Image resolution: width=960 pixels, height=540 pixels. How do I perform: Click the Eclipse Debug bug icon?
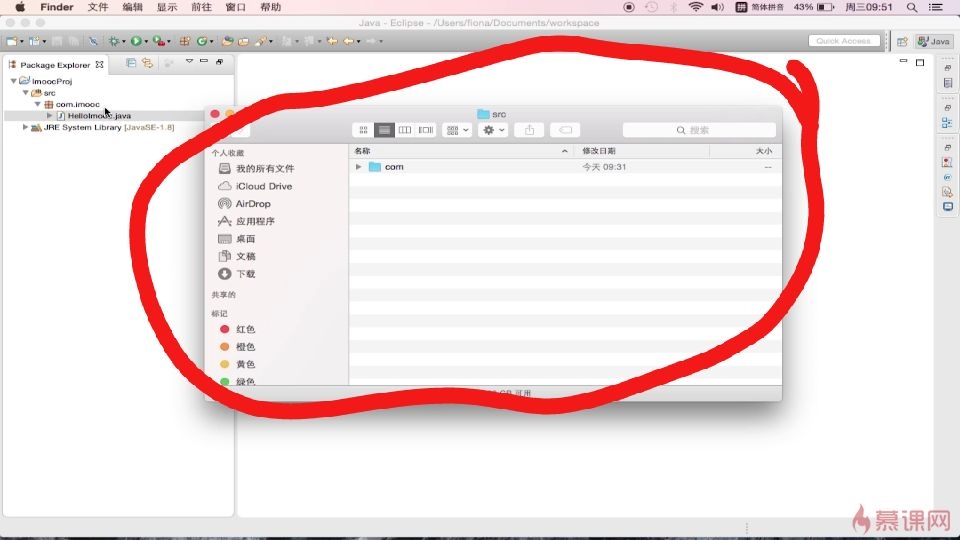[114, 41]
